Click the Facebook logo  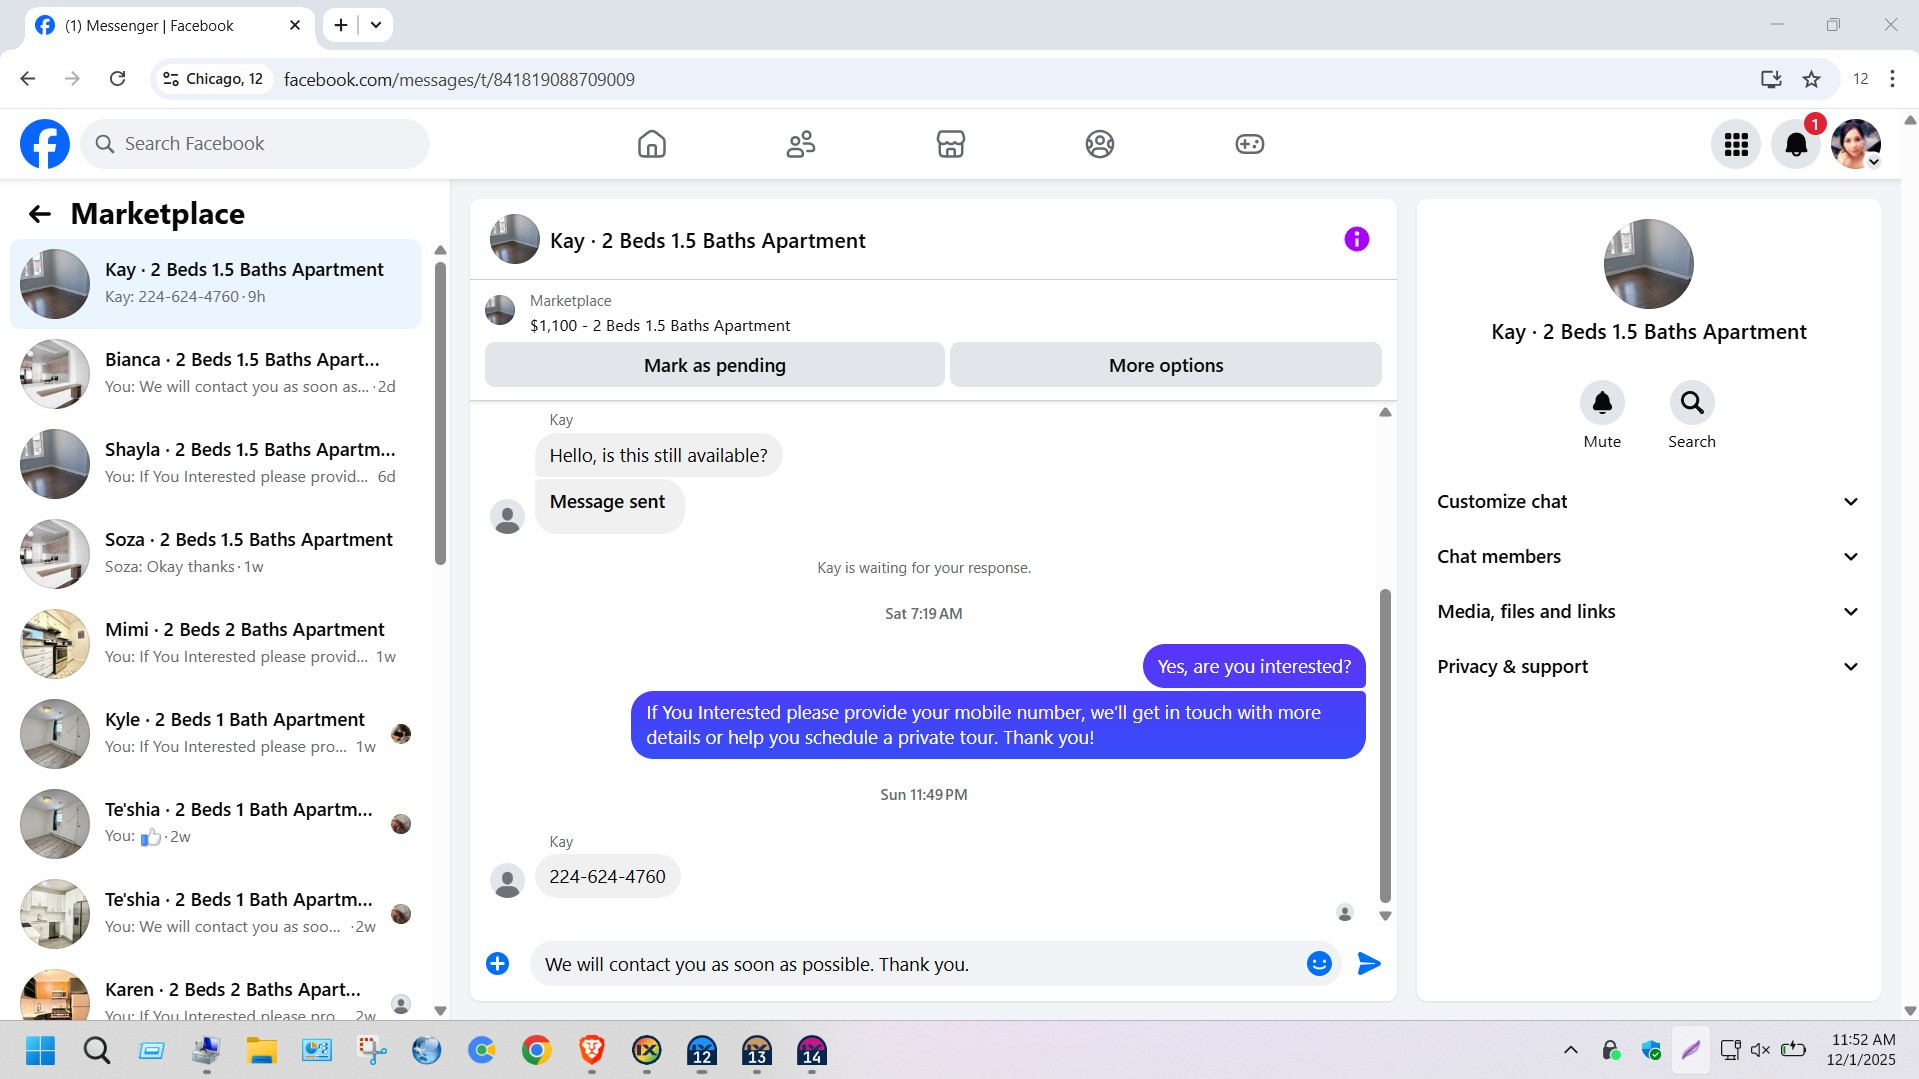[45, 144]
